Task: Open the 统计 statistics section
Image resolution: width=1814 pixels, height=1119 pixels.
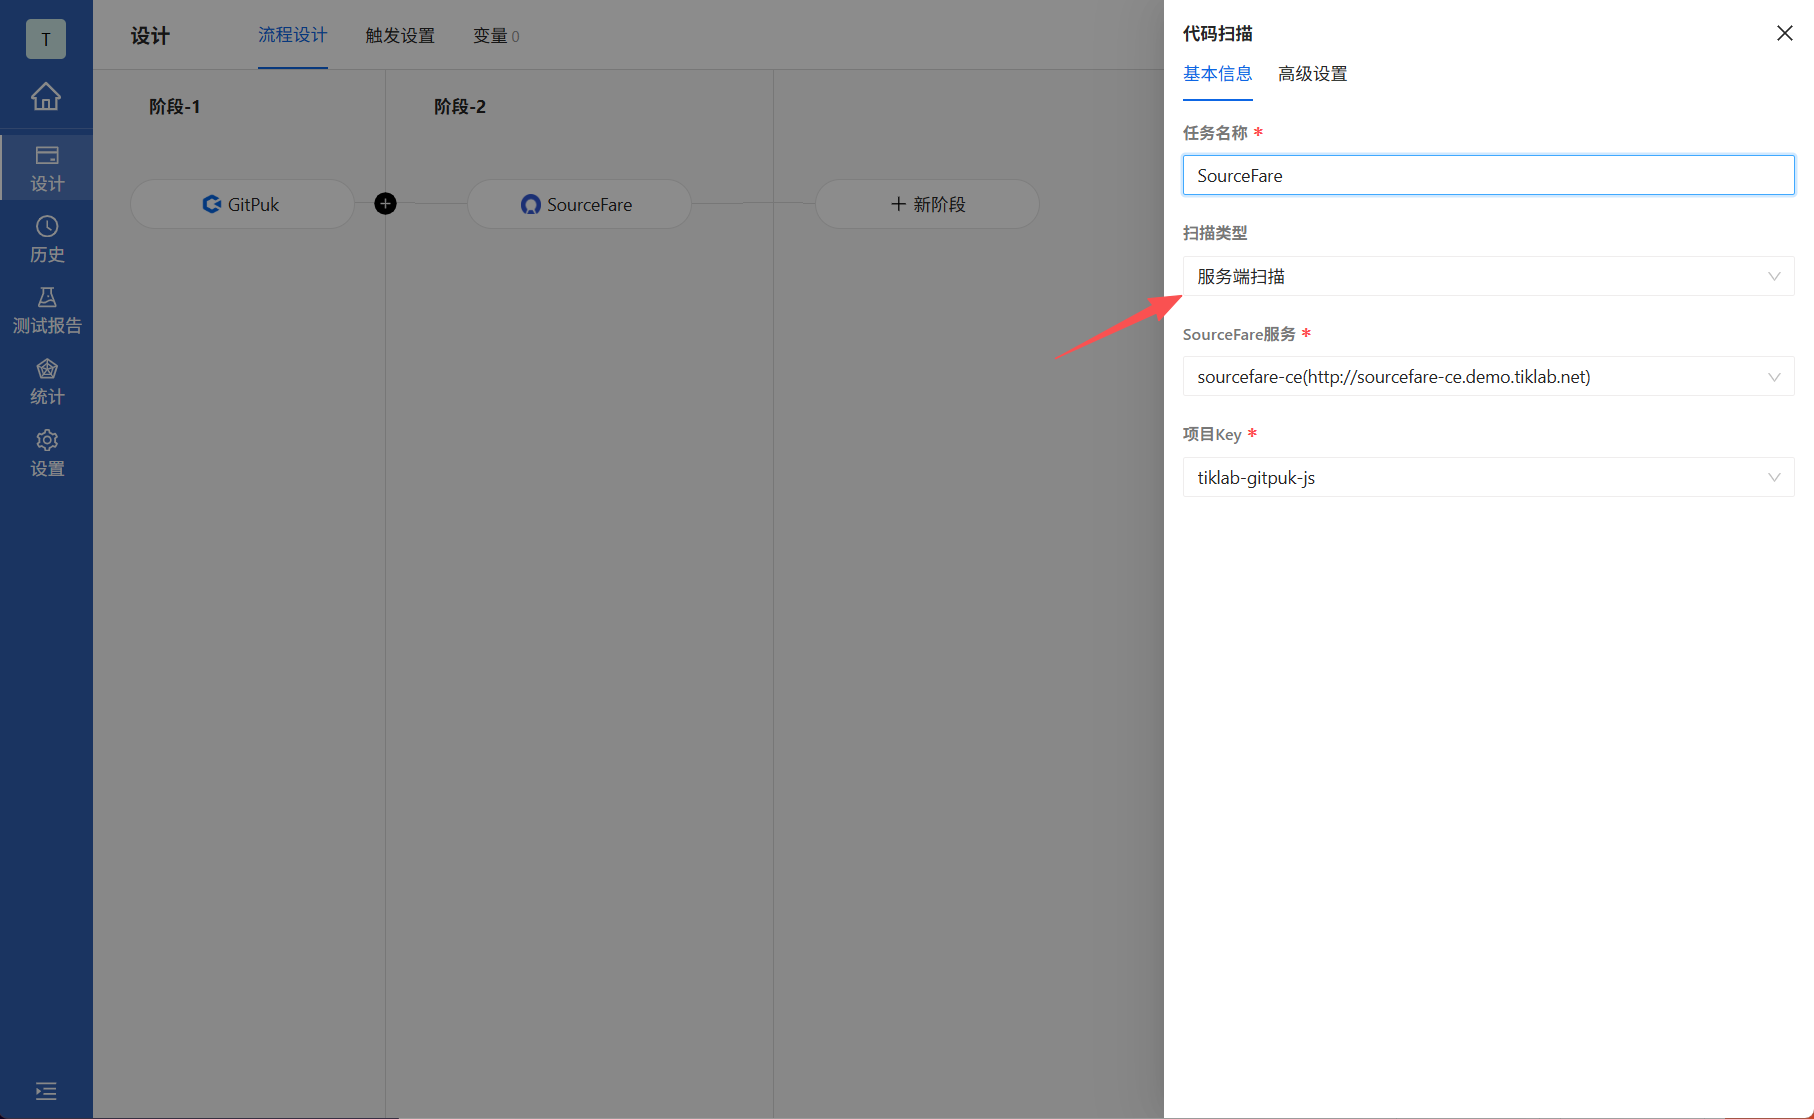Action: [x=46, y=382]
